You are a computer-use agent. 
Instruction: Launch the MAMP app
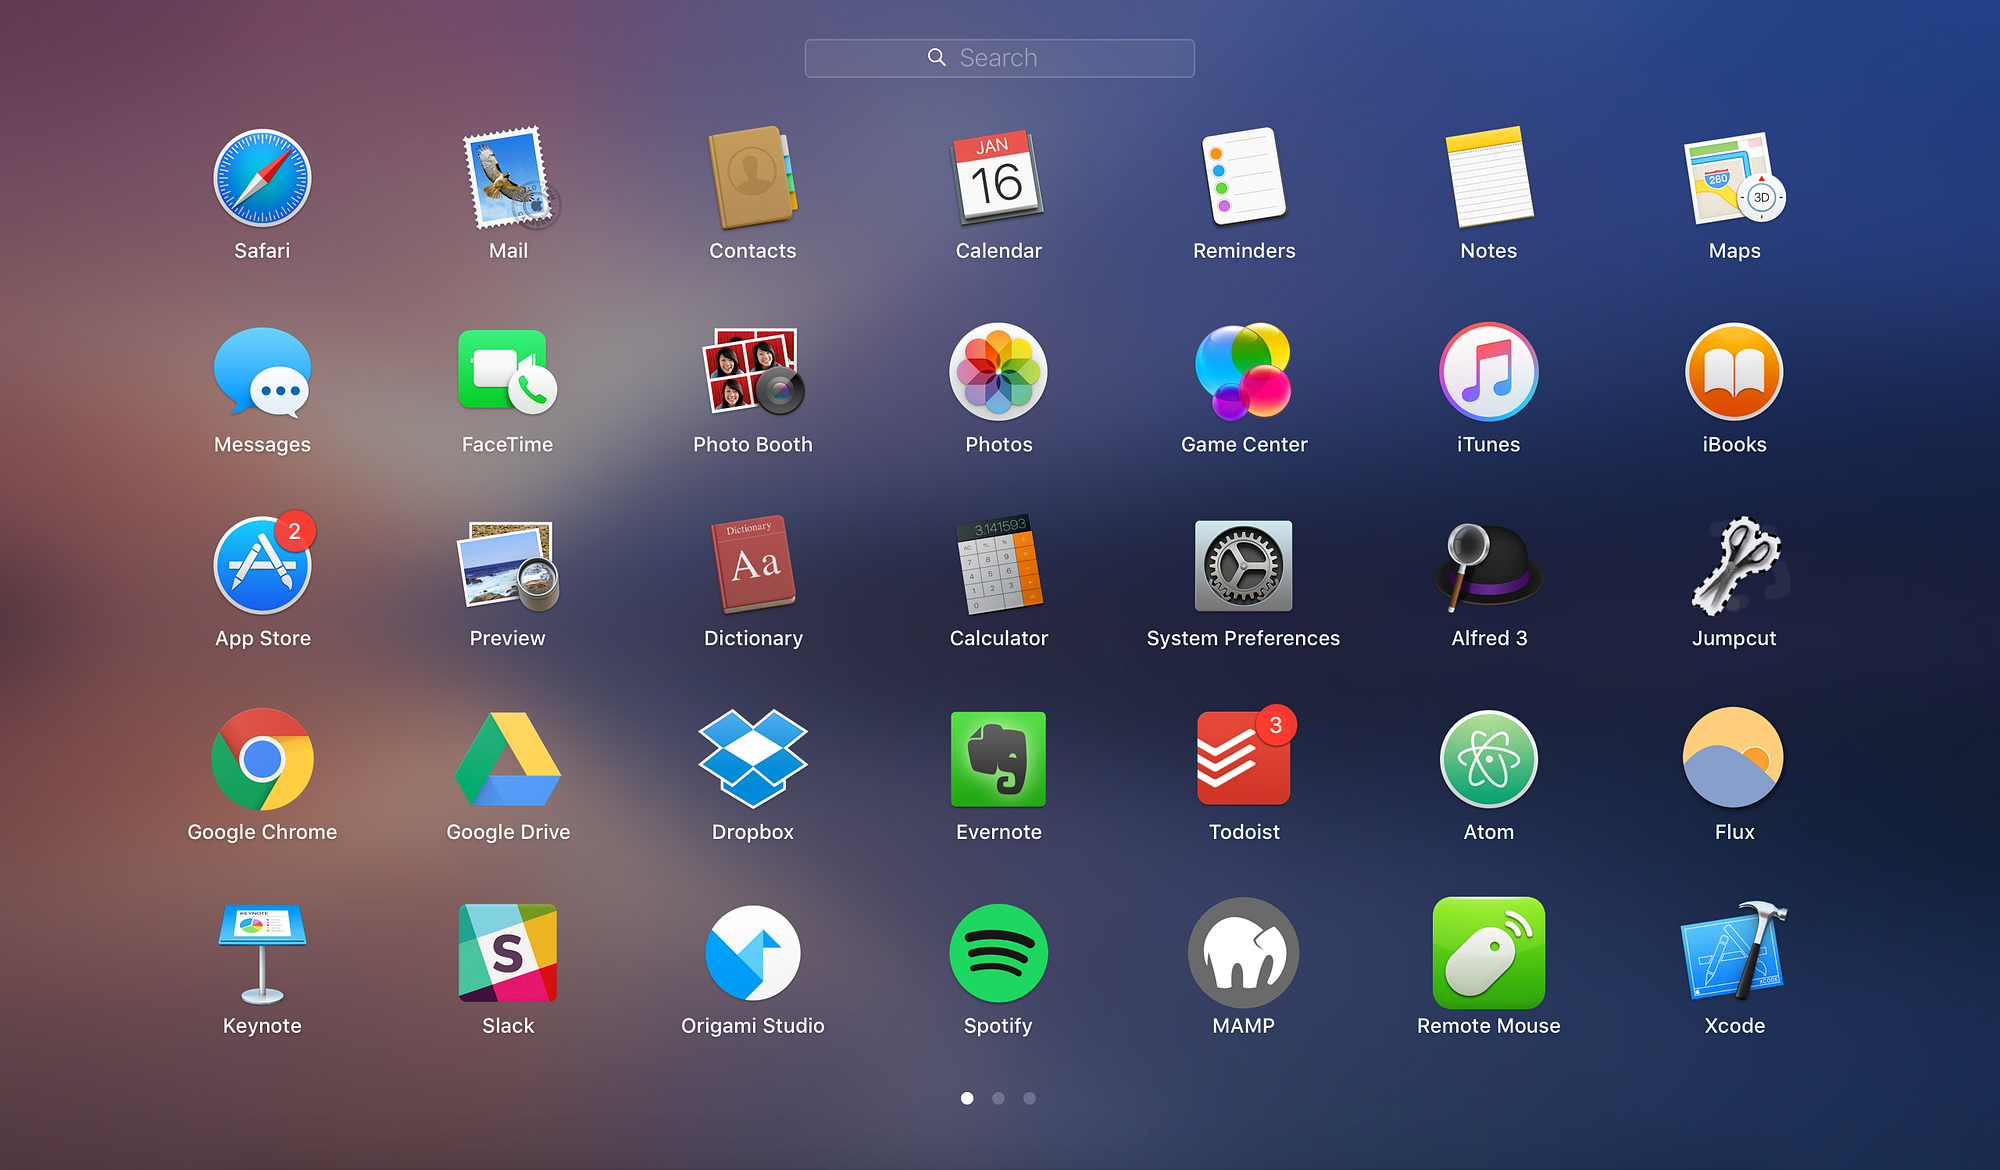tap(1243, 953)
